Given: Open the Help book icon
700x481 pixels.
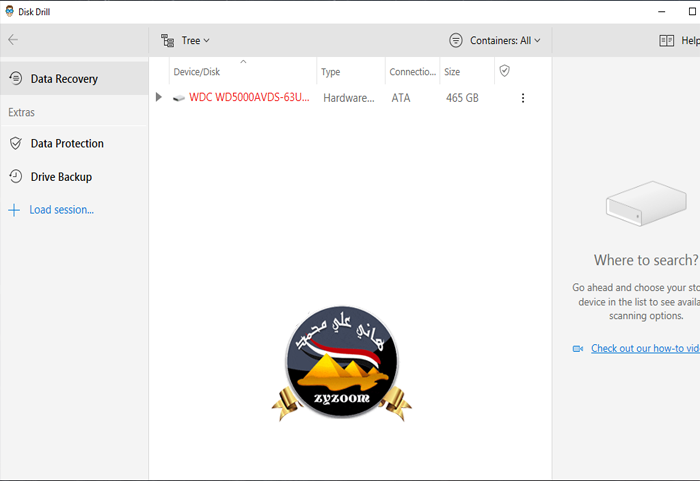Looking at the screenshot, I should [x=667, y=41].
